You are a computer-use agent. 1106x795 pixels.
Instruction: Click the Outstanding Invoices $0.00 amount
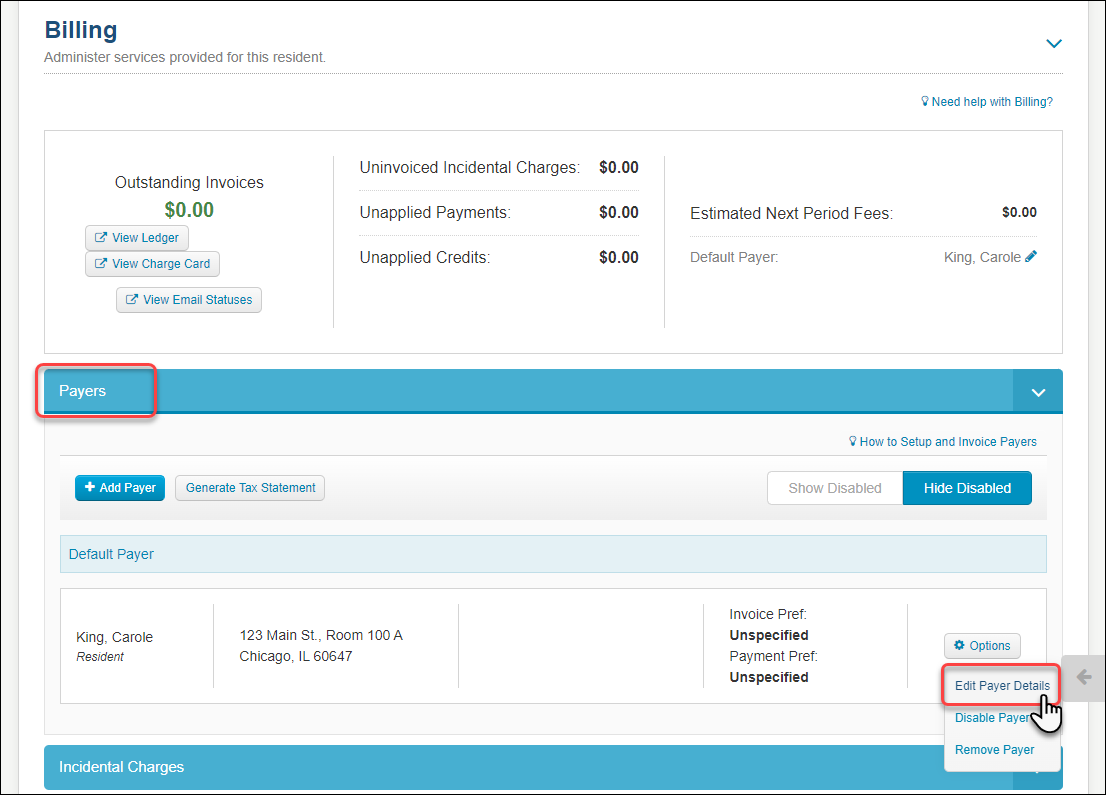[x=189, y=210]
